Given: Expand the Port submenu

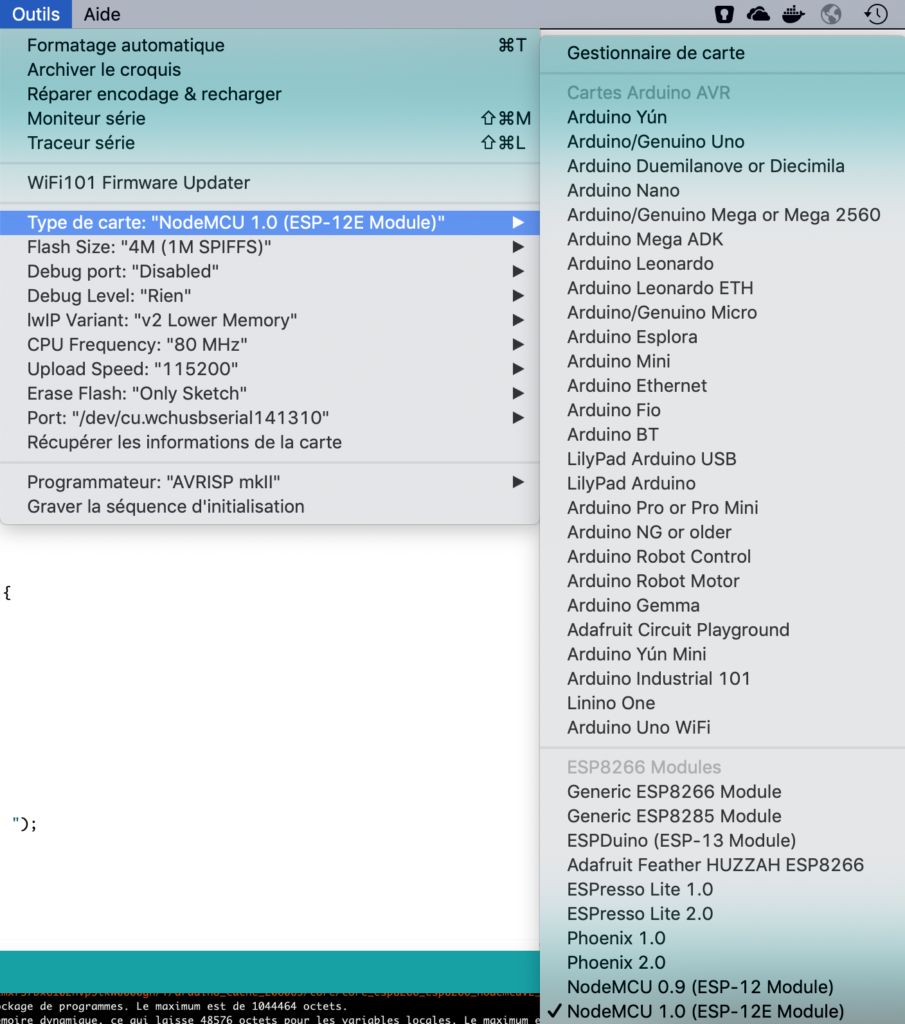Looking at the screenshot, I should (x=270, y=418).
